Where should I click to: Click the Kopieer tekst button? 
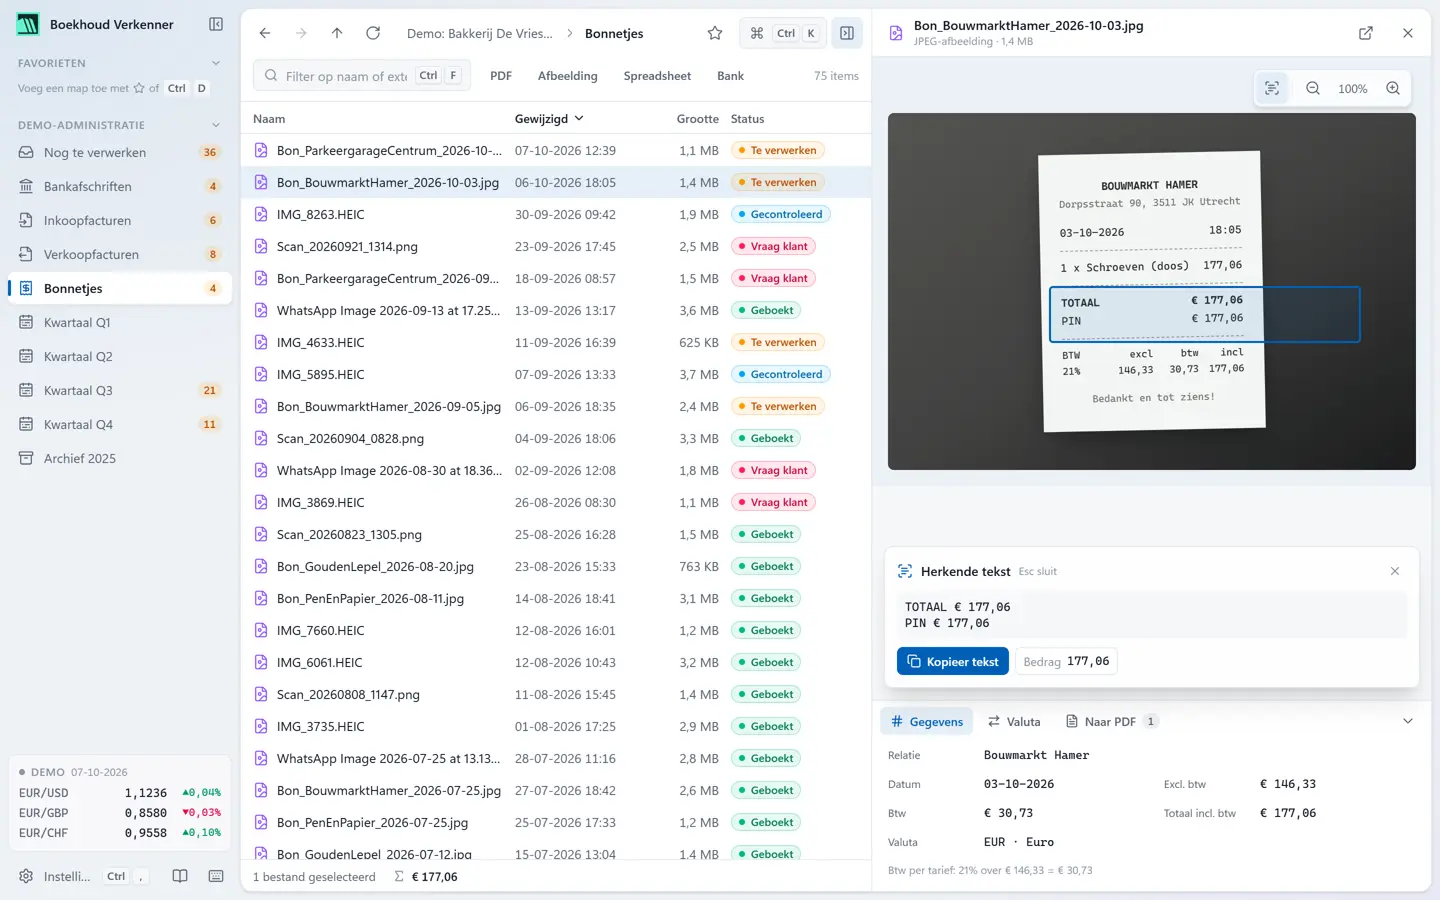[x=953, y=661]
